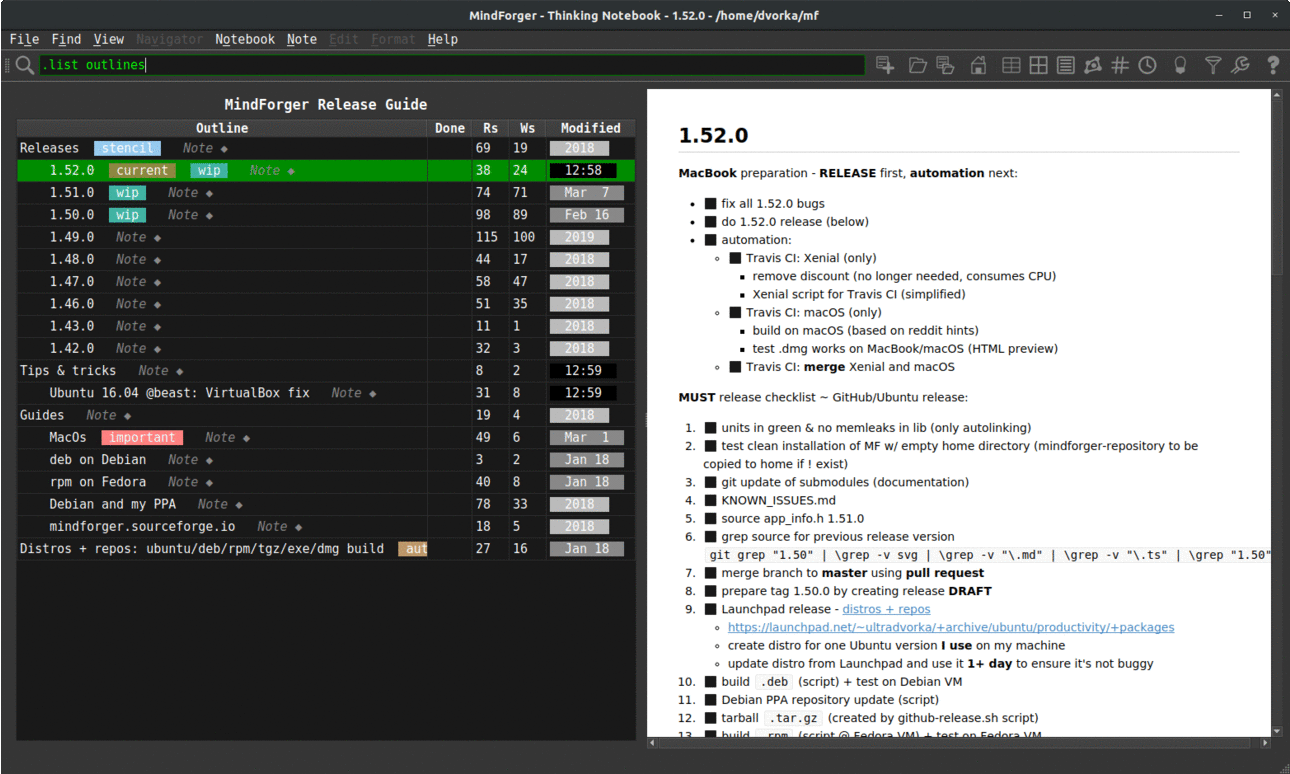Select the 'Tips & tricks' note row
Screen dimensions: 1290x774
pyautogui.click(x=326, y=370)
